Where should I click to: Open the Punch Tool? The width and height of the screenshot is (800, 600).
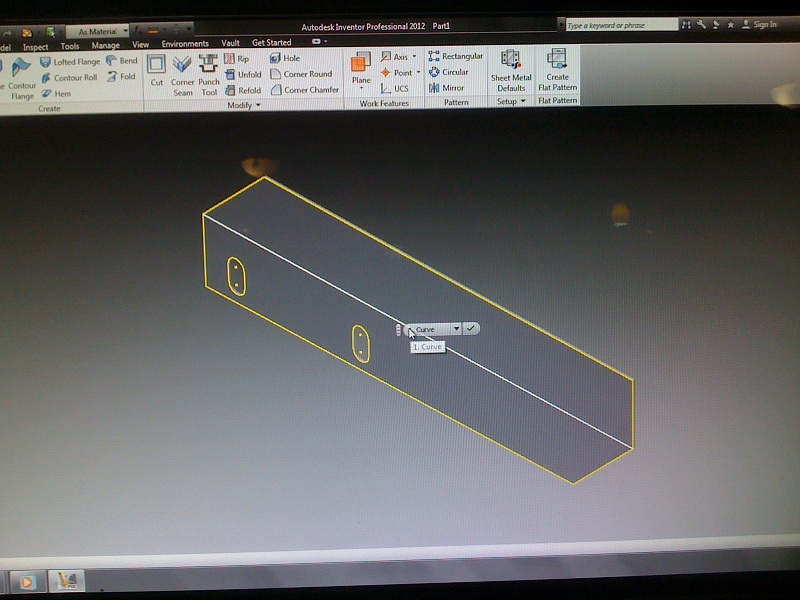pyautogui.click(x=209, y=74)
